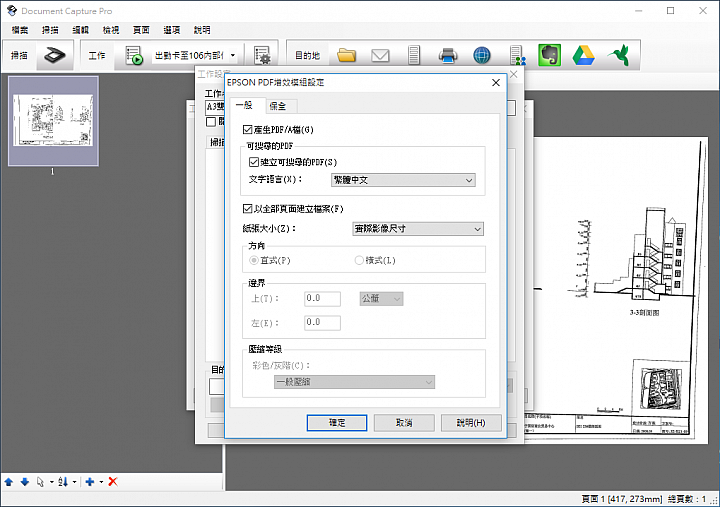The height and width of the screenshot is (507, 720).
Task: Select page 1 thumbnail
Action: tap(53, 121)
